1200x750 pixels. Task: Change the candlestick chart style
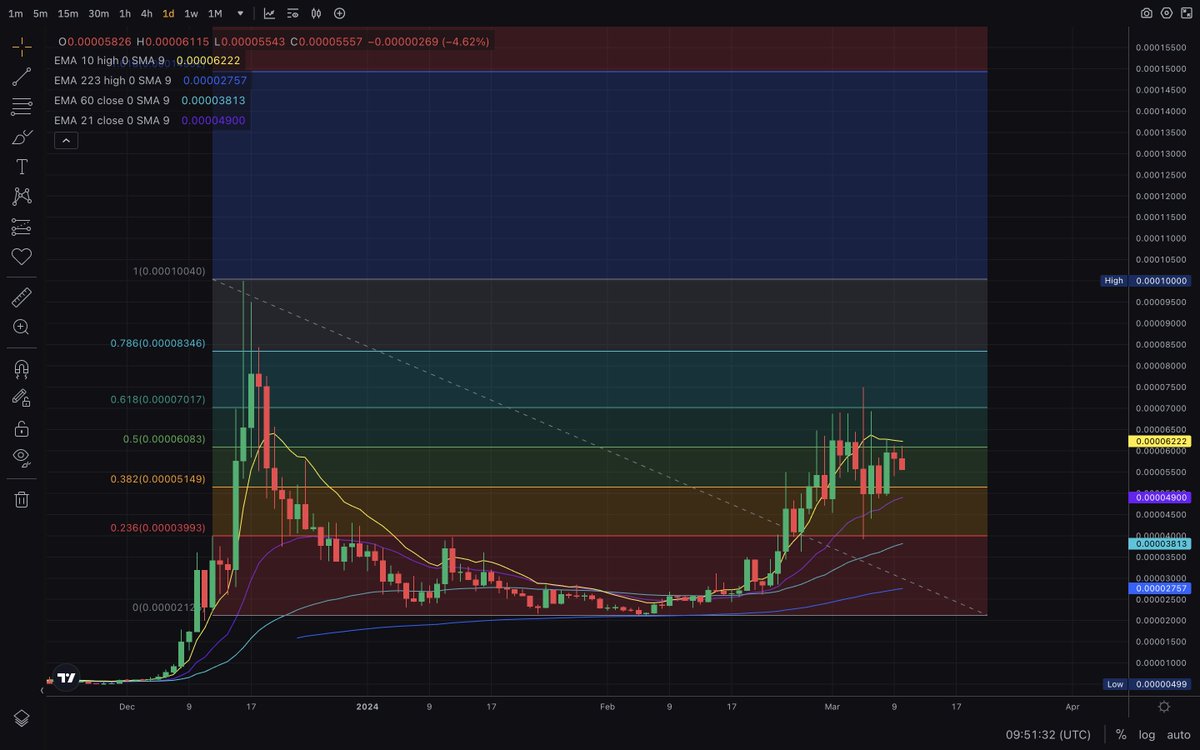[317, 14]
